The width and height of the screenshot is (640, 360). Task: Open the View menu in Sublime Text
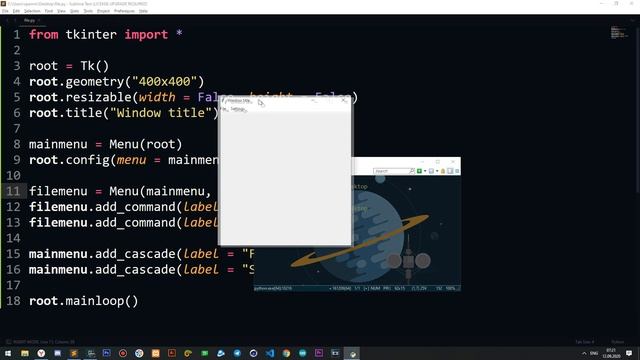62,11
